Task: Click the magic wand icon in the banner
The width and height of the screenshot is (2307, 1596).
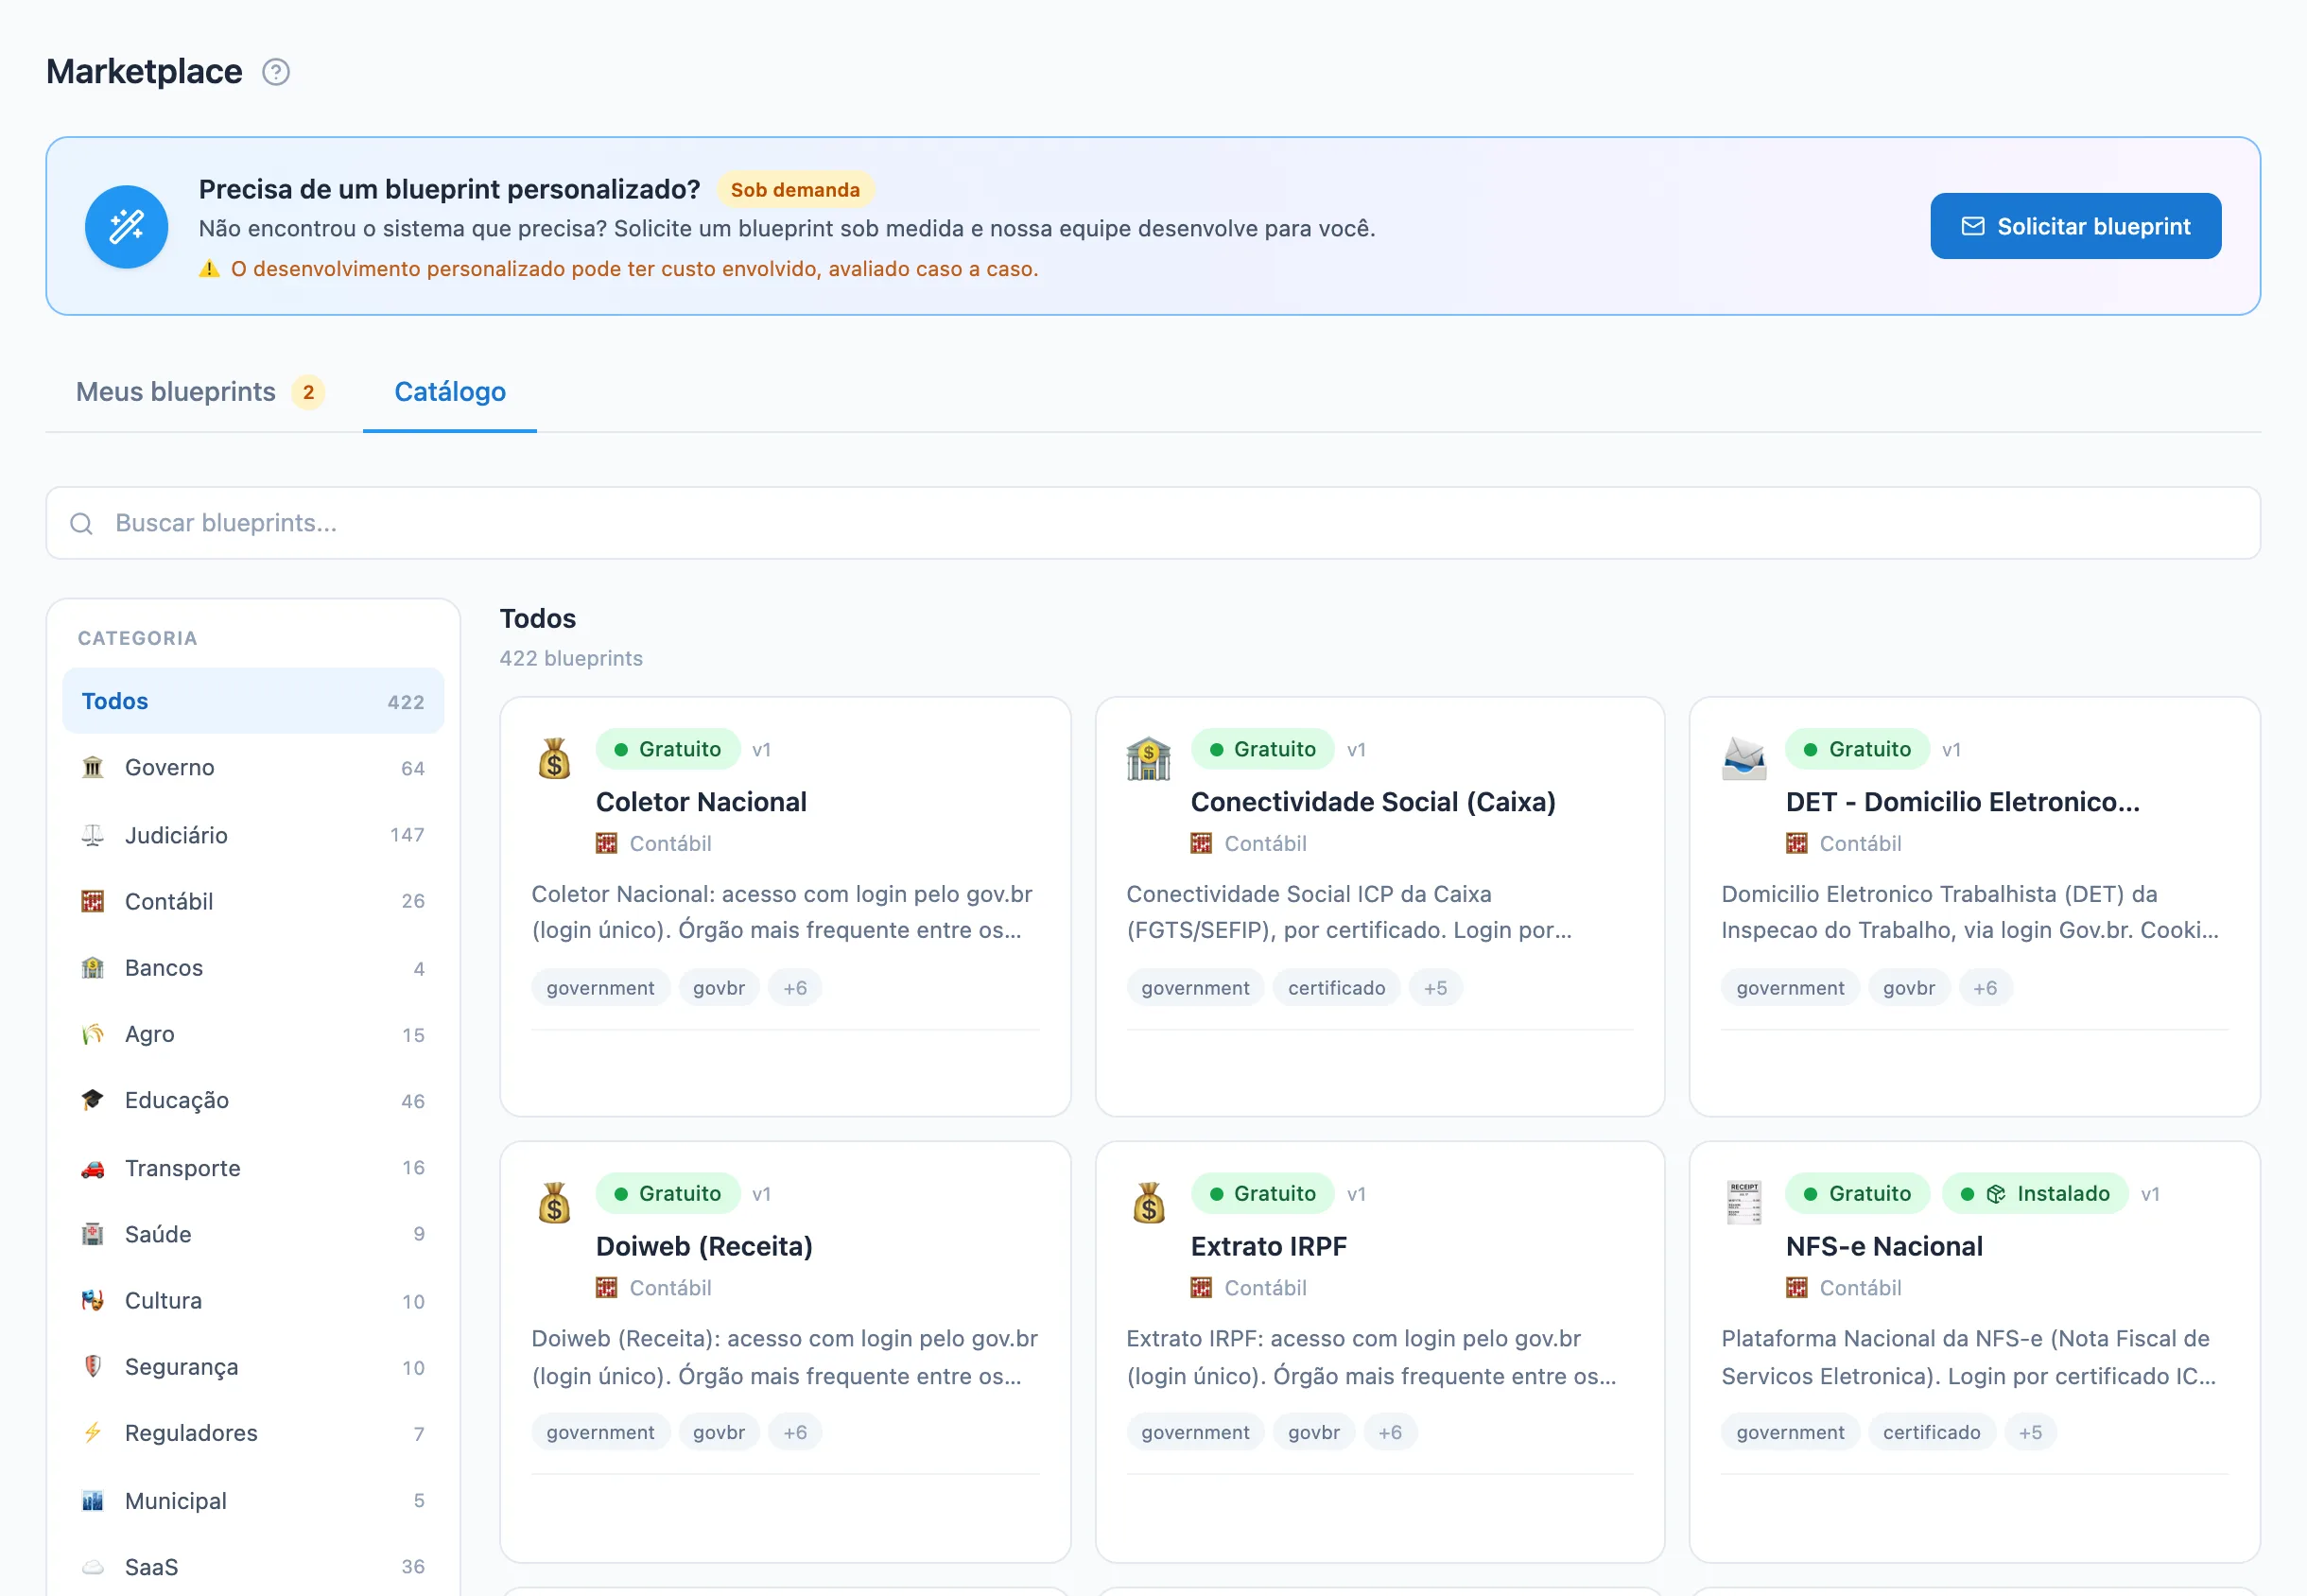Action: (x=126, y=227)
